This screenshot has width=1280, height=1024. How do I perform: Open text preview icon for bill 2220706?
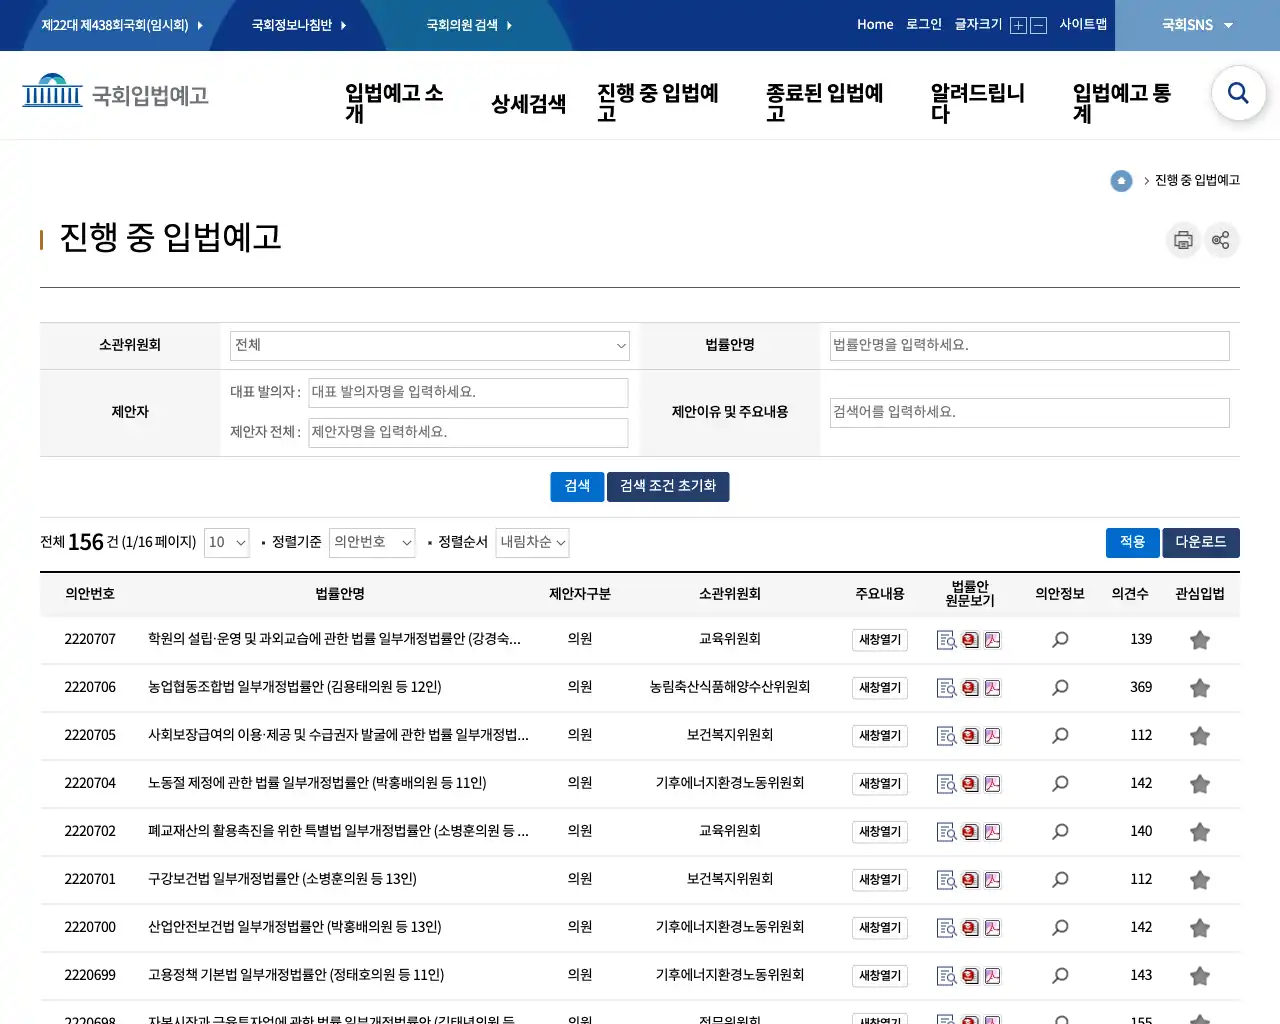(946, 688)
